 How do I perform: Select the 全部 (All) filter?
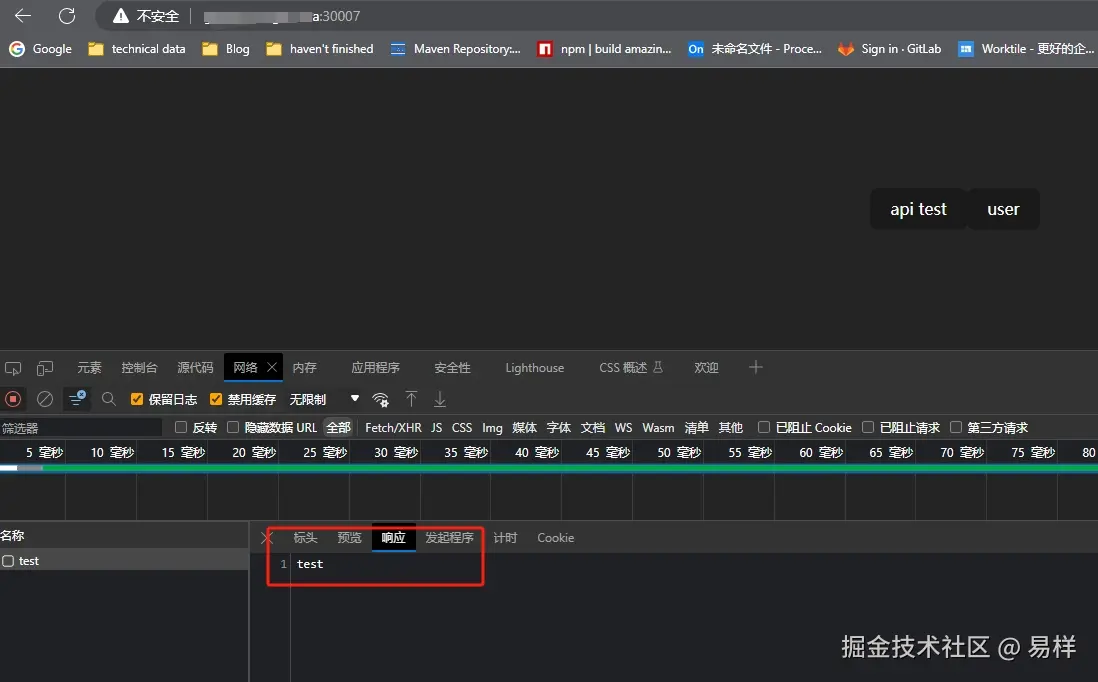pyautogui.click(x=338, y=428)
